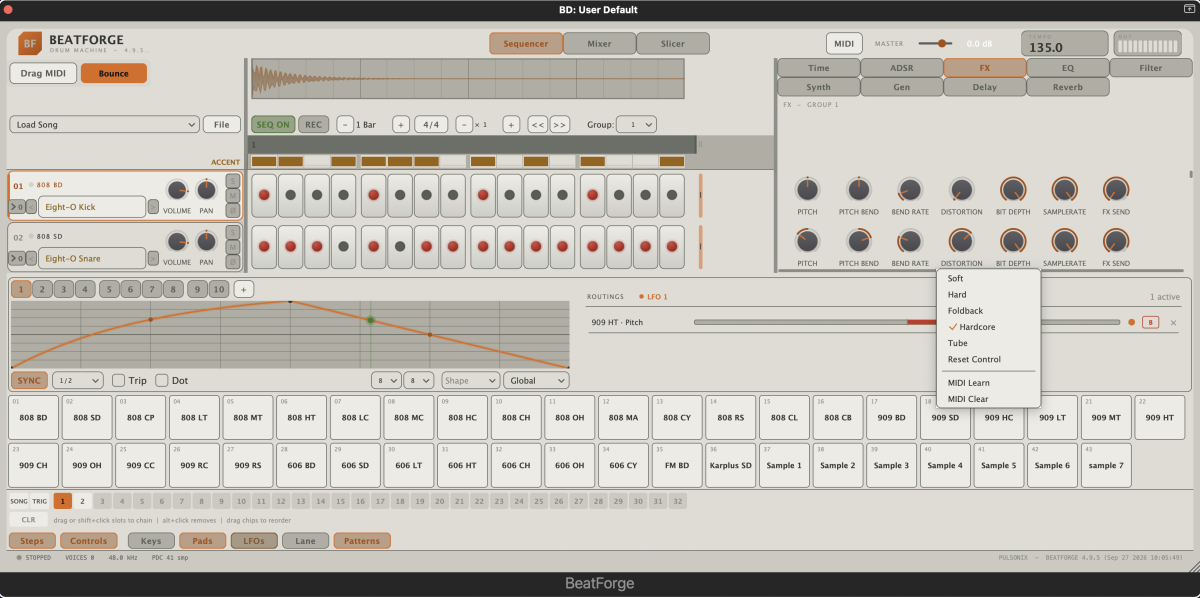Turn the 808 BD volume knob
Screen dimensions: 1200x598
pyautogui.click(x=177, y=190)
